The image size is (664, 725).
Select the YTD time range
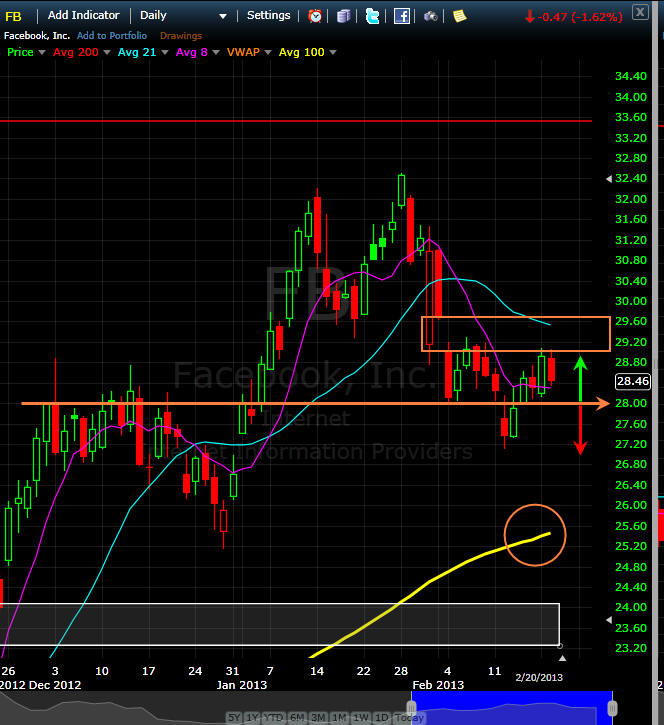(275, 718)
